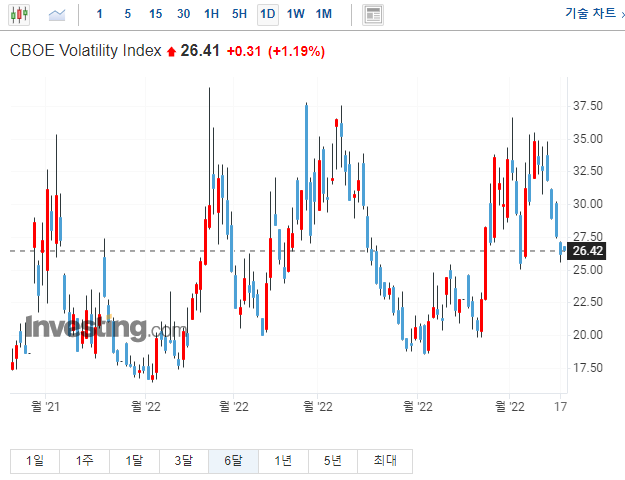
Task: Set interval to 1 minute
Action: coord(99,14)
